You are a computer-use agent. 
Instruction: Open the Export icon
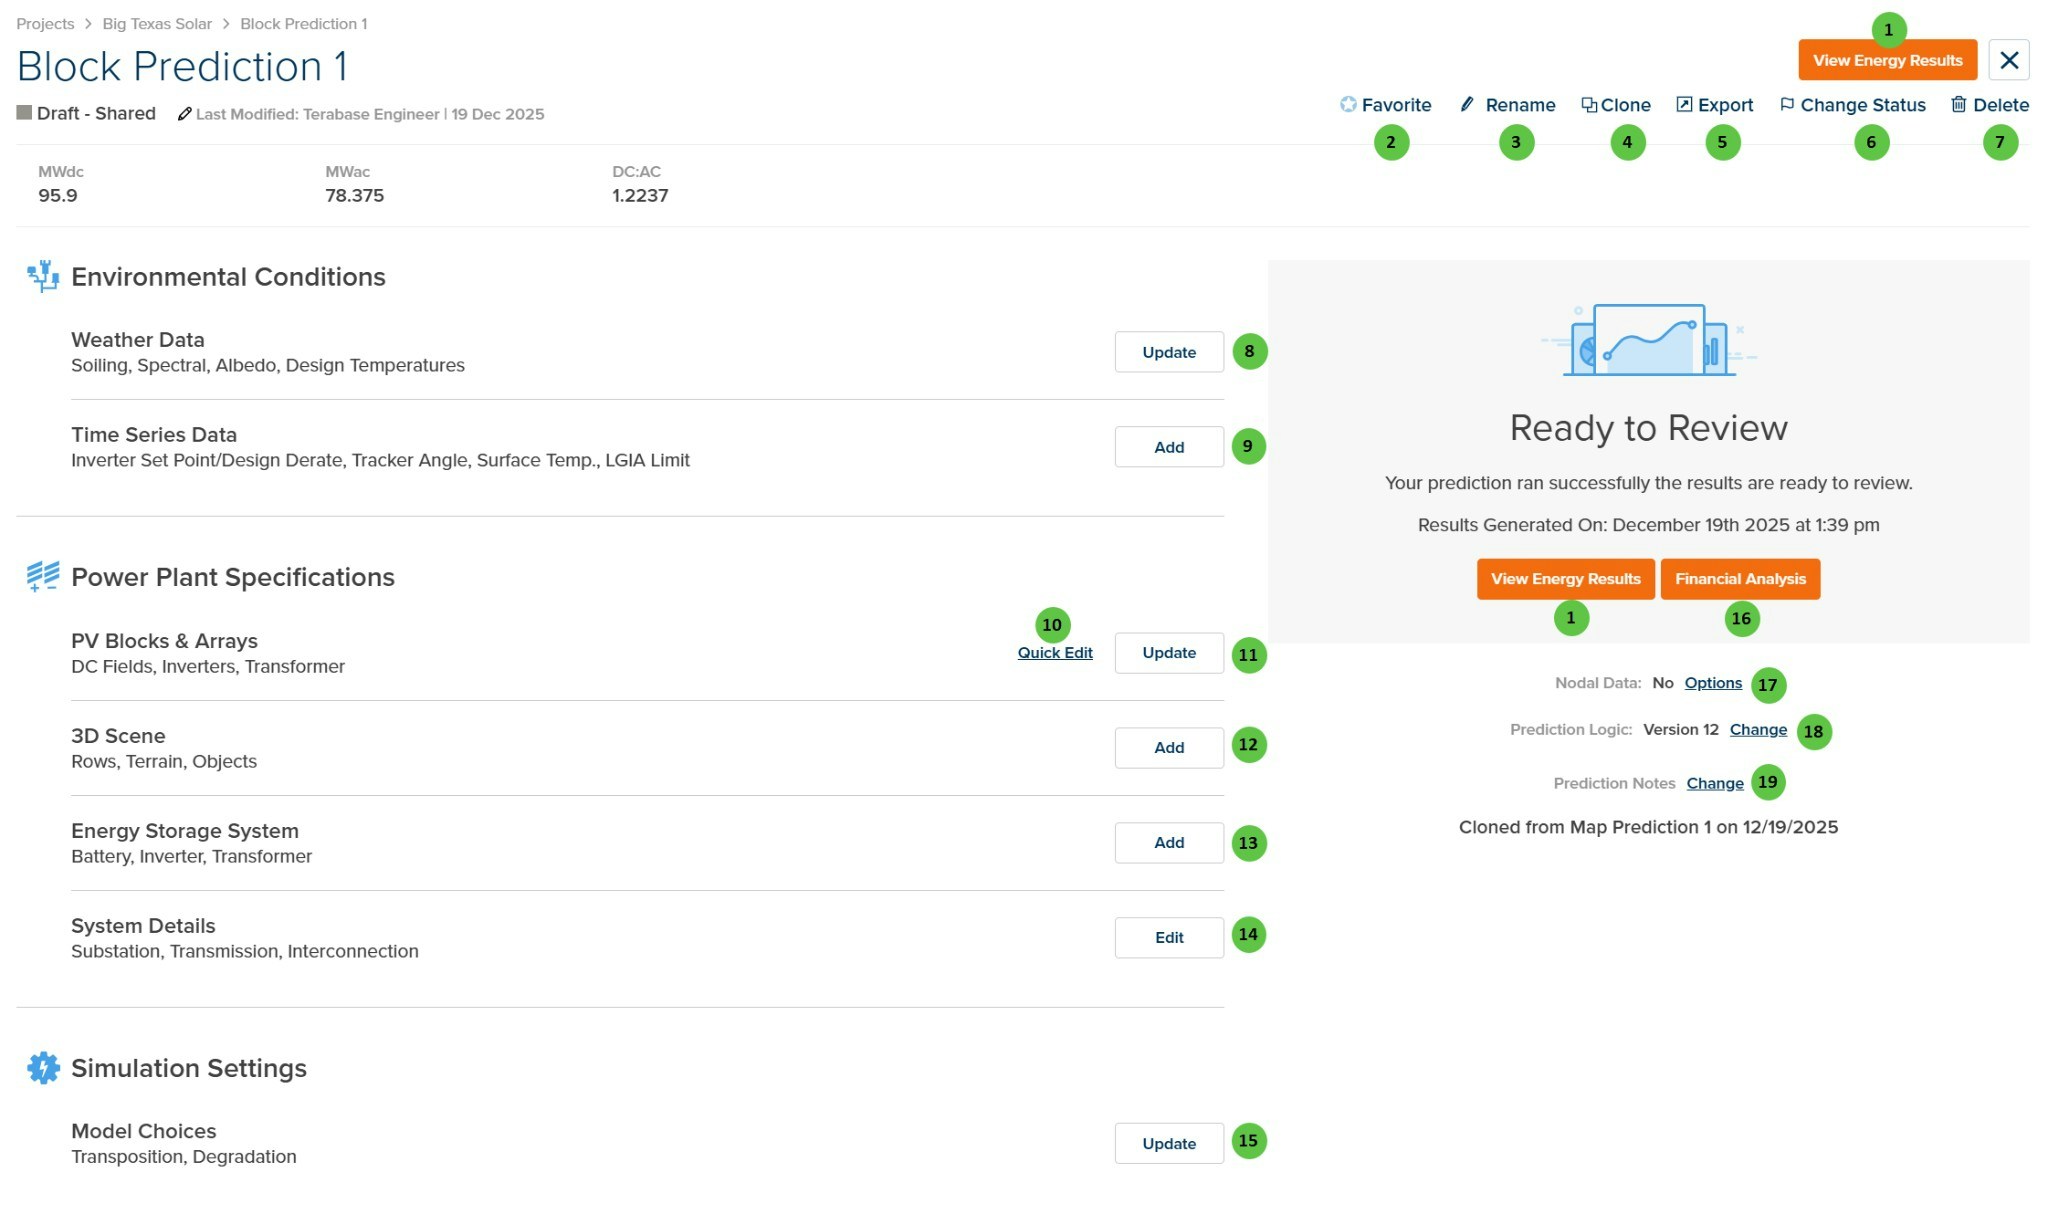pos(1686,104)
